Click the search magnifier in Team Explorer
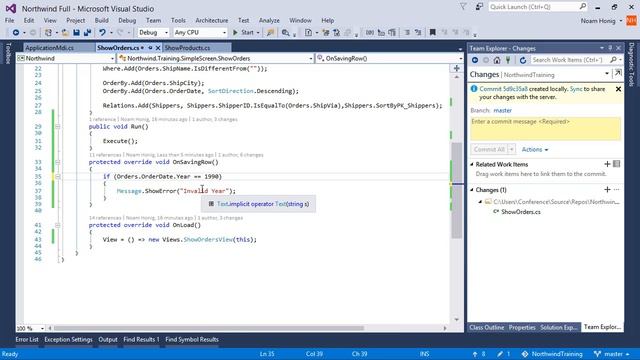Image resolution: width=640 pixels, height=360 pixels. click(613, 60)
